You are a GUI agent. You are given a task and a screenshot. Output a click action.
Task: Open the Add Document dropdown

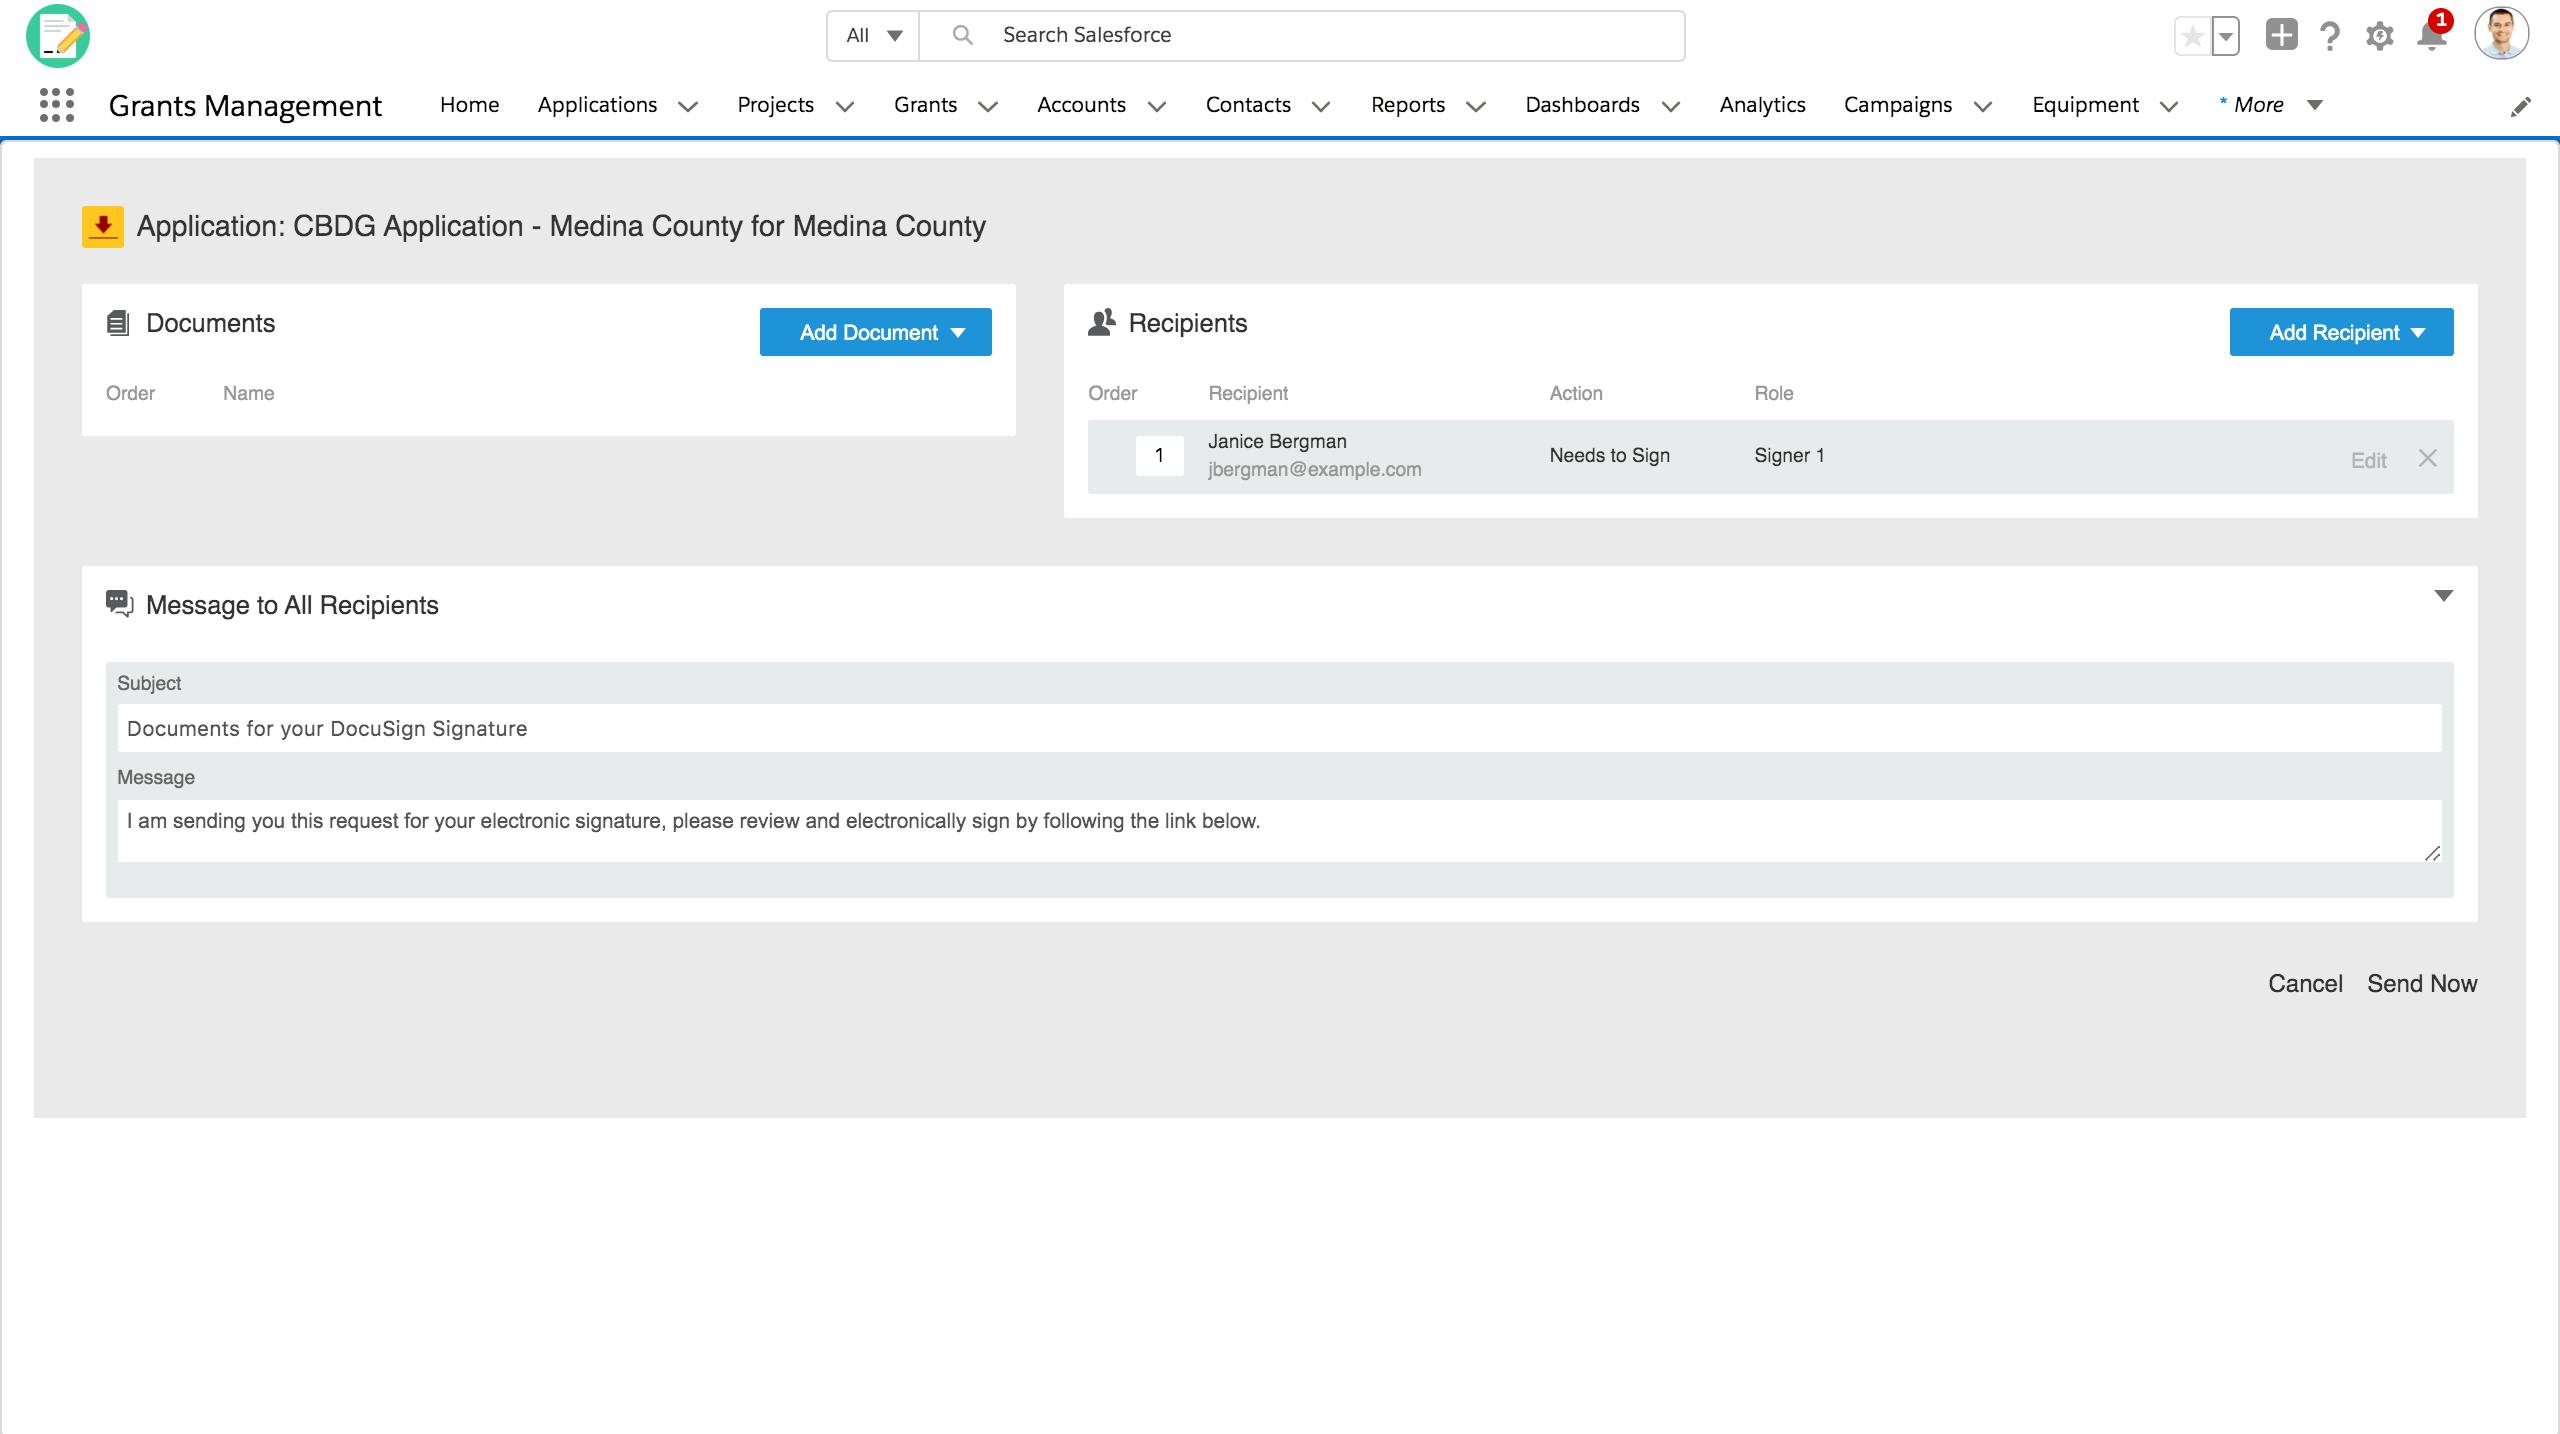[x=875, y=332]
